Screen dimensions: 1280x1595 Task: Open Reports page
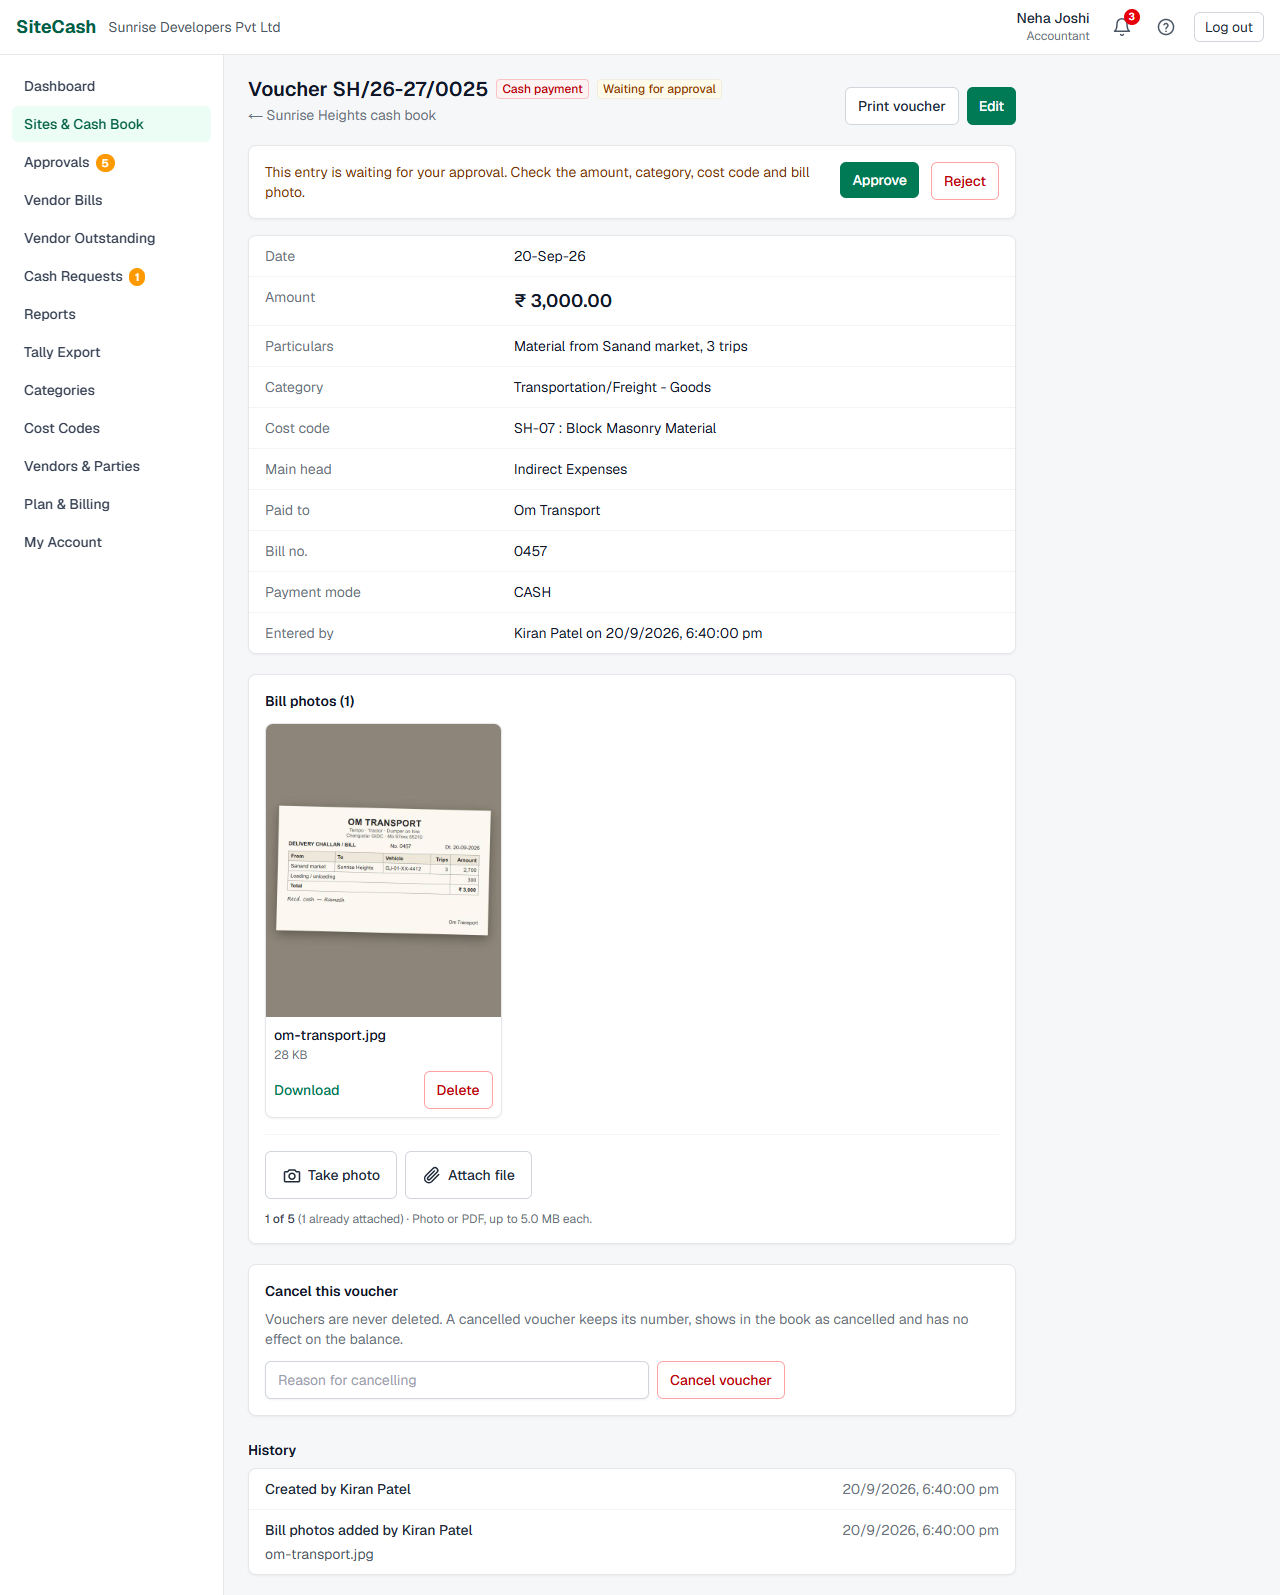[x=111, y=314]
